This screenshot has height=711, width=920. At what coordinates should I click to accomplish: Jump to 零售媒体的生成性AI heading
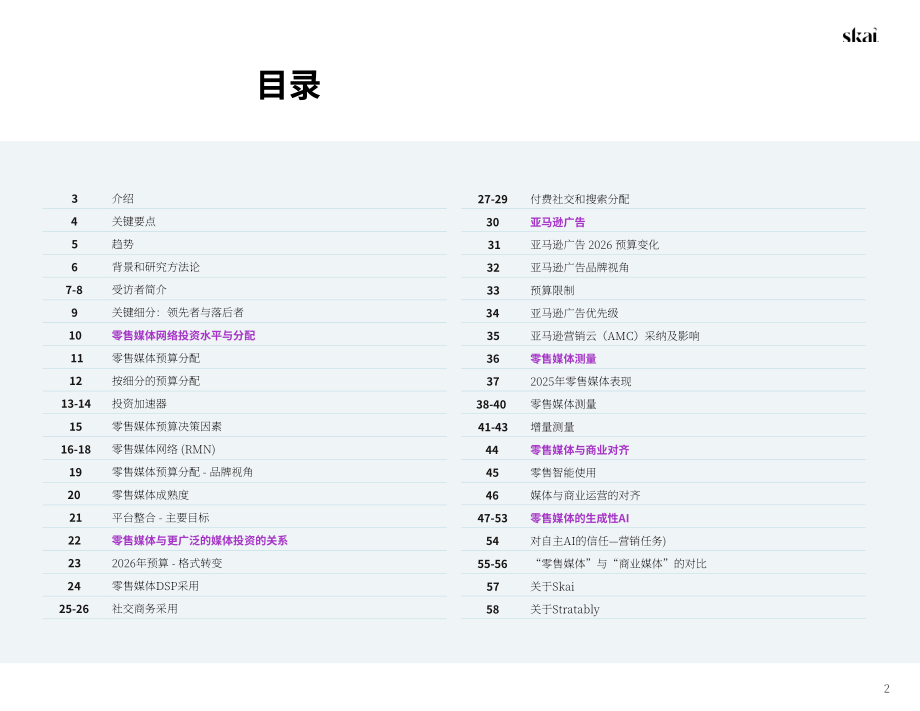tap(580, 518)
